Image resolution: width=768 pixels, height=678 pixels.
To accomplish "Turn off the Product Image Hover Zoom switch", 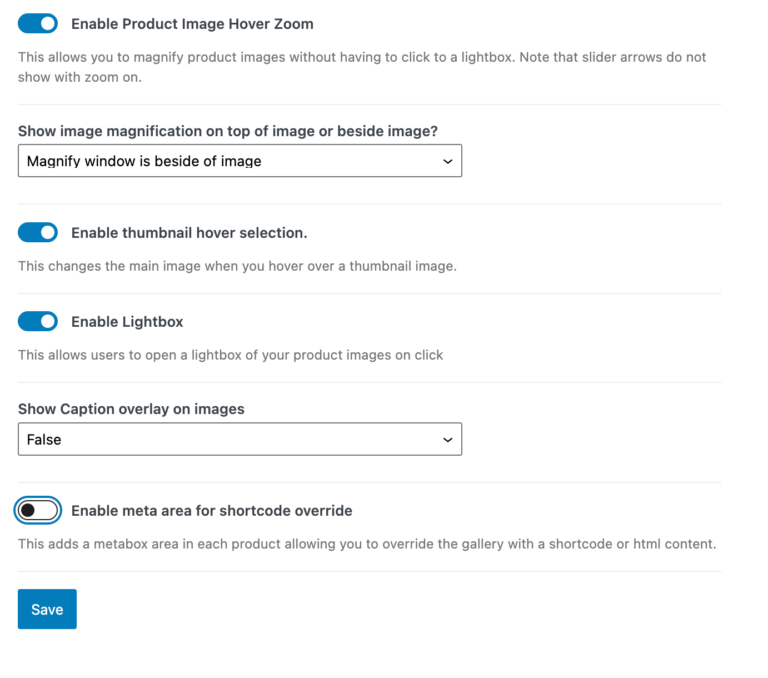I will 38,23.
